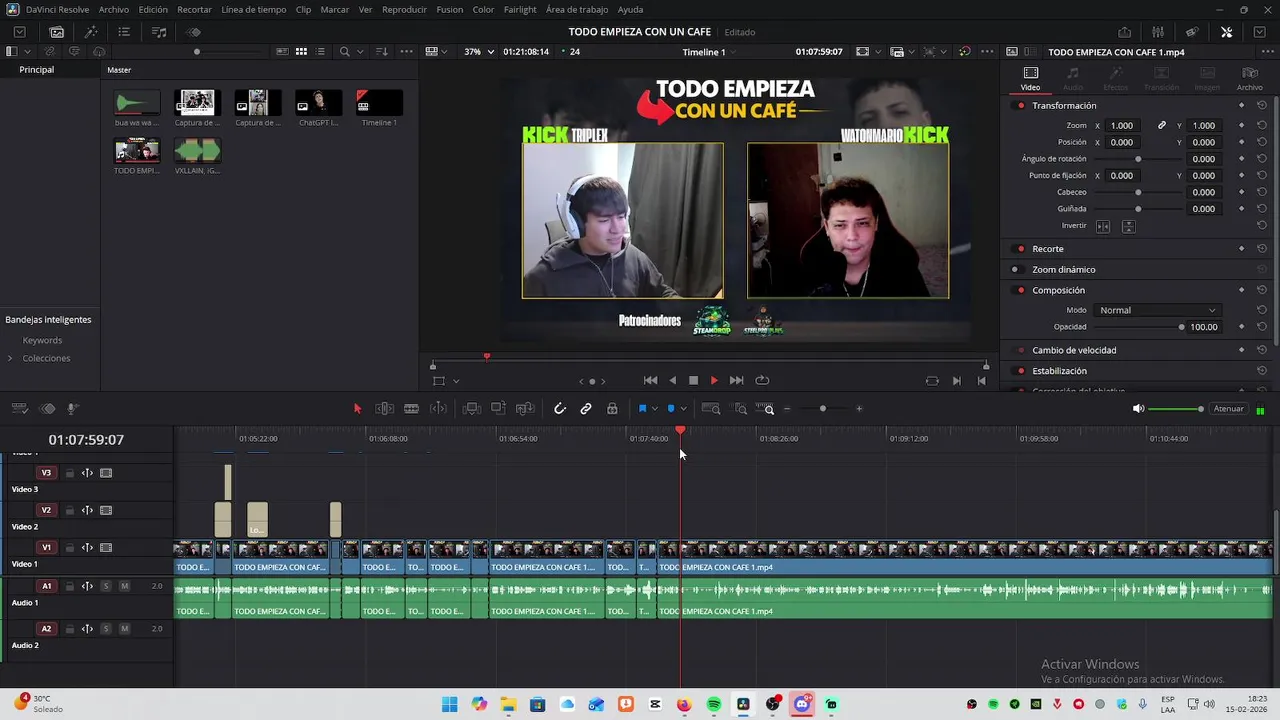The height and width of the screenshot is (720, 1280).
Task: Open flag color dropdown arrow
Action: 655,408
